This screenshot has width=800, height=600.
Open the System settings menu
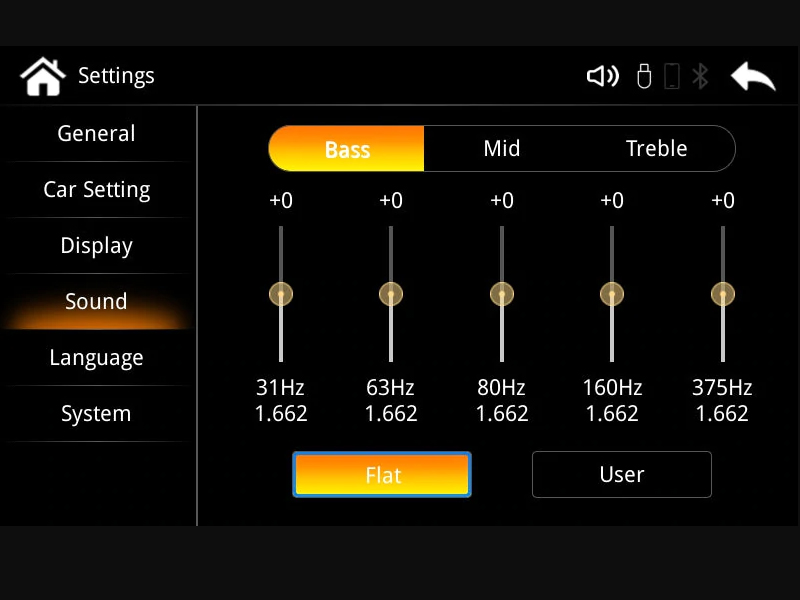pyautogui.click(x=96, y=414)
